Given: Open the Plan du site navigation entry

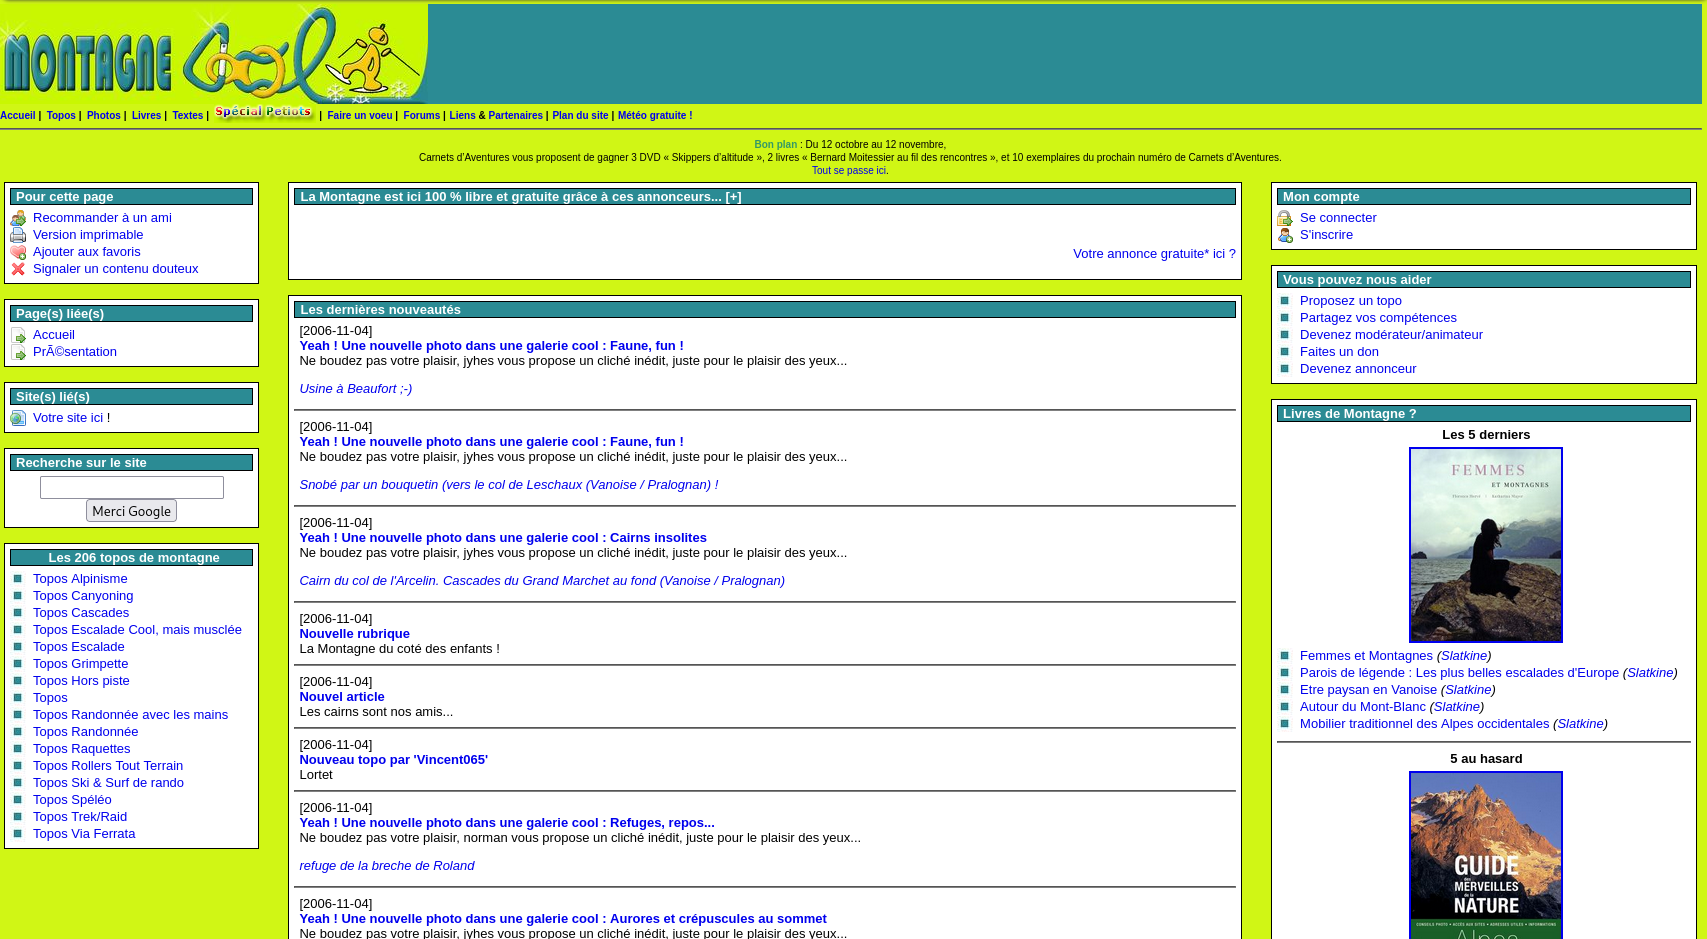Looking at the screenshot, I should coord(580,115).
